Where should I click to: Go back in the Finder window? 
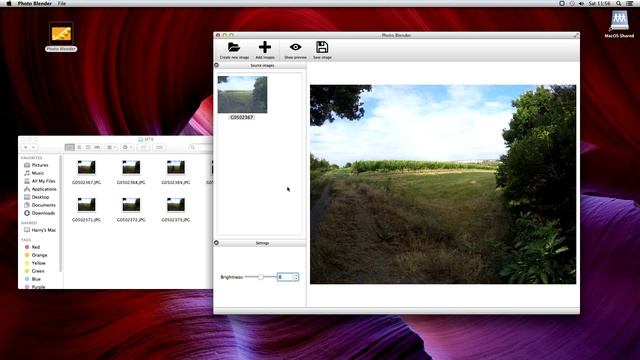click(x=26, y=147)
